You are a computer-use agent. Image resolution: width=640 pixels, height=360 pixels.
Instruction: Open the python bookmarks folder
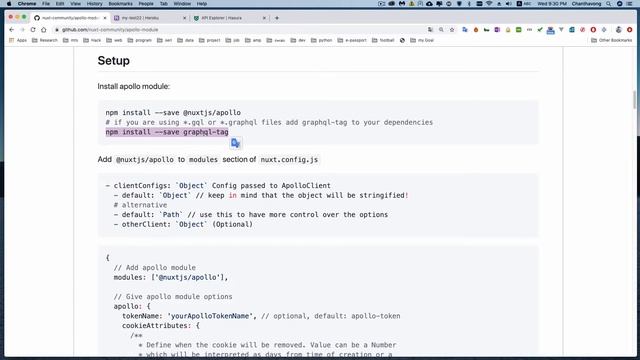coord(322,40)
